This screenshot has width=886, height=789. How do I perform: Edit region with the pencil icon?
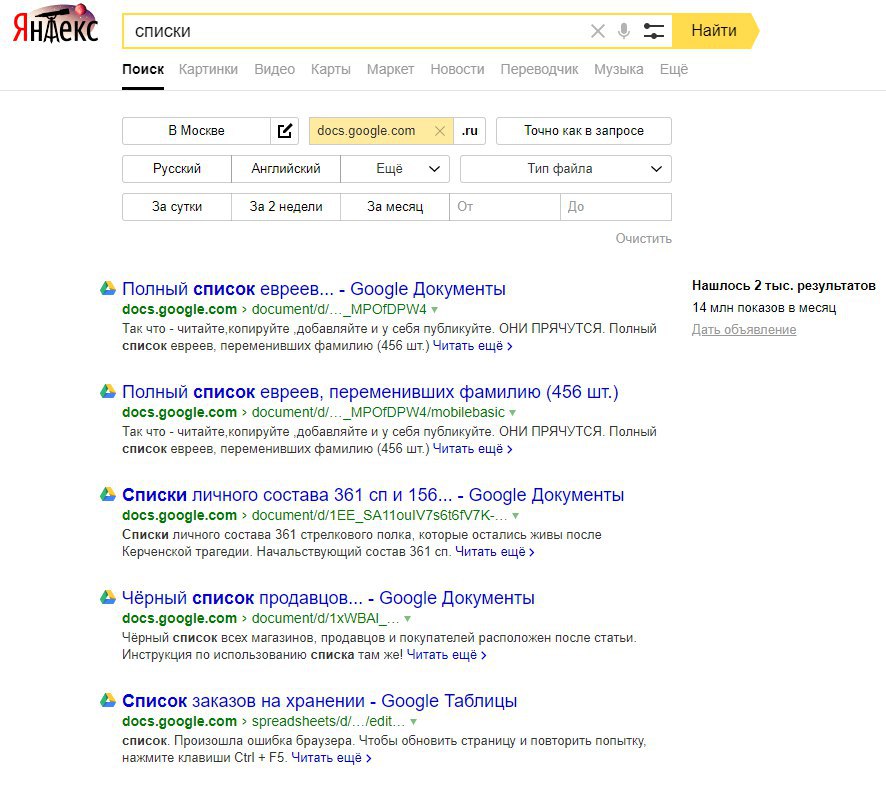[x=285, y=131]
